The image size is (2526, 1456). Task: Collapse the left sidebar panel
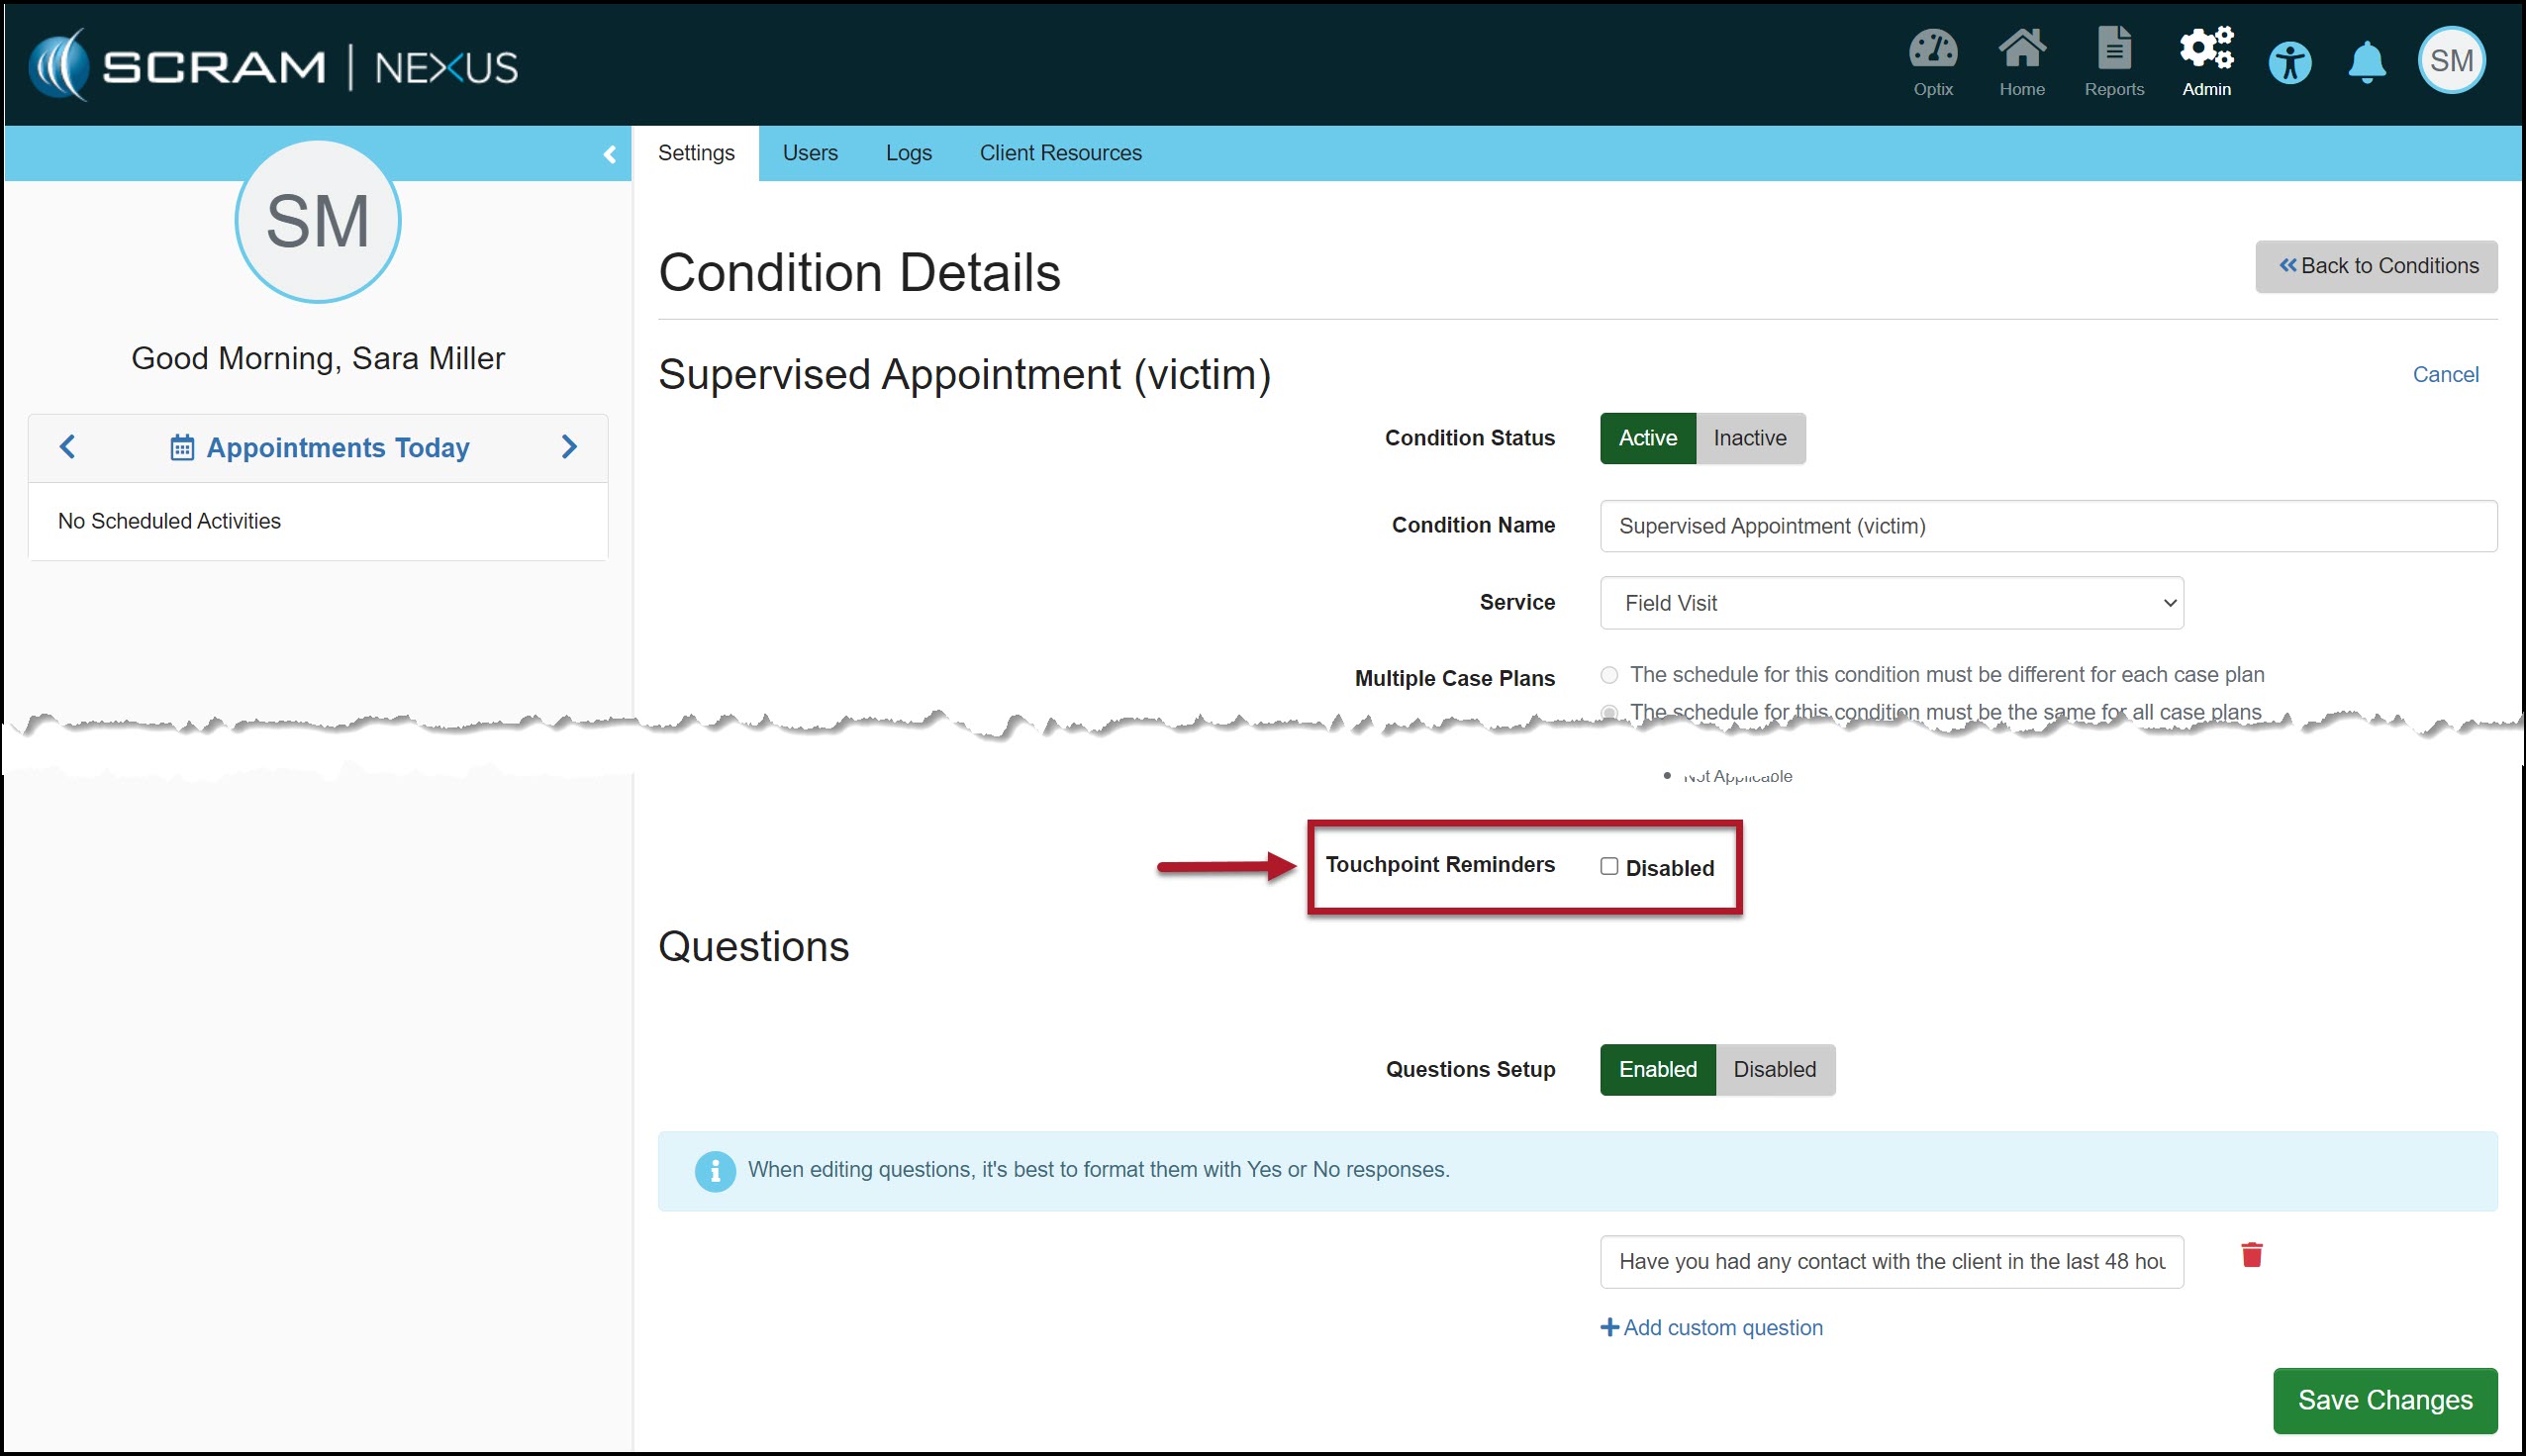(x=609, y=154)
